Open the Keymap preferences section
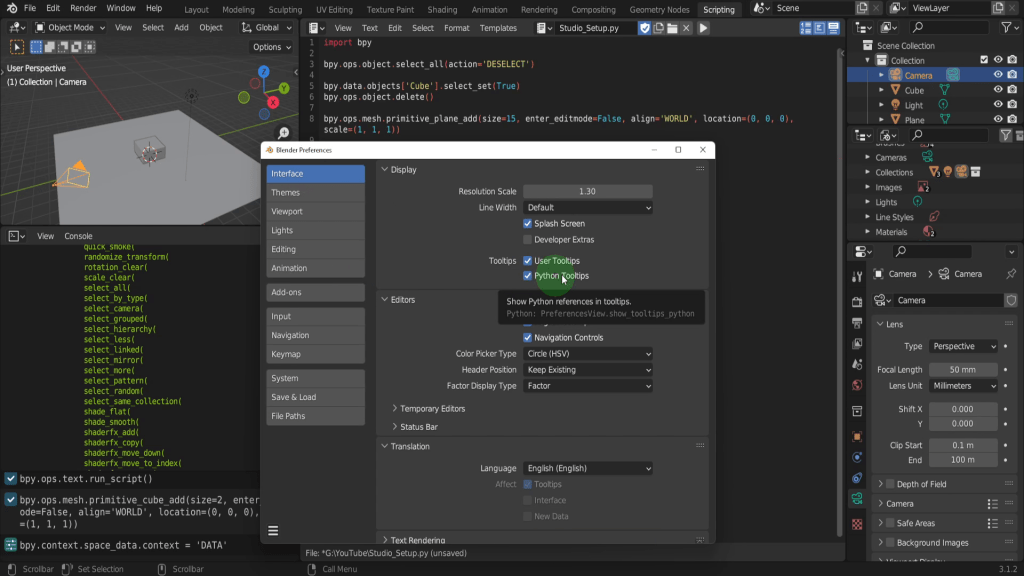The image size is (1024, 576). (x=315, y=354)
